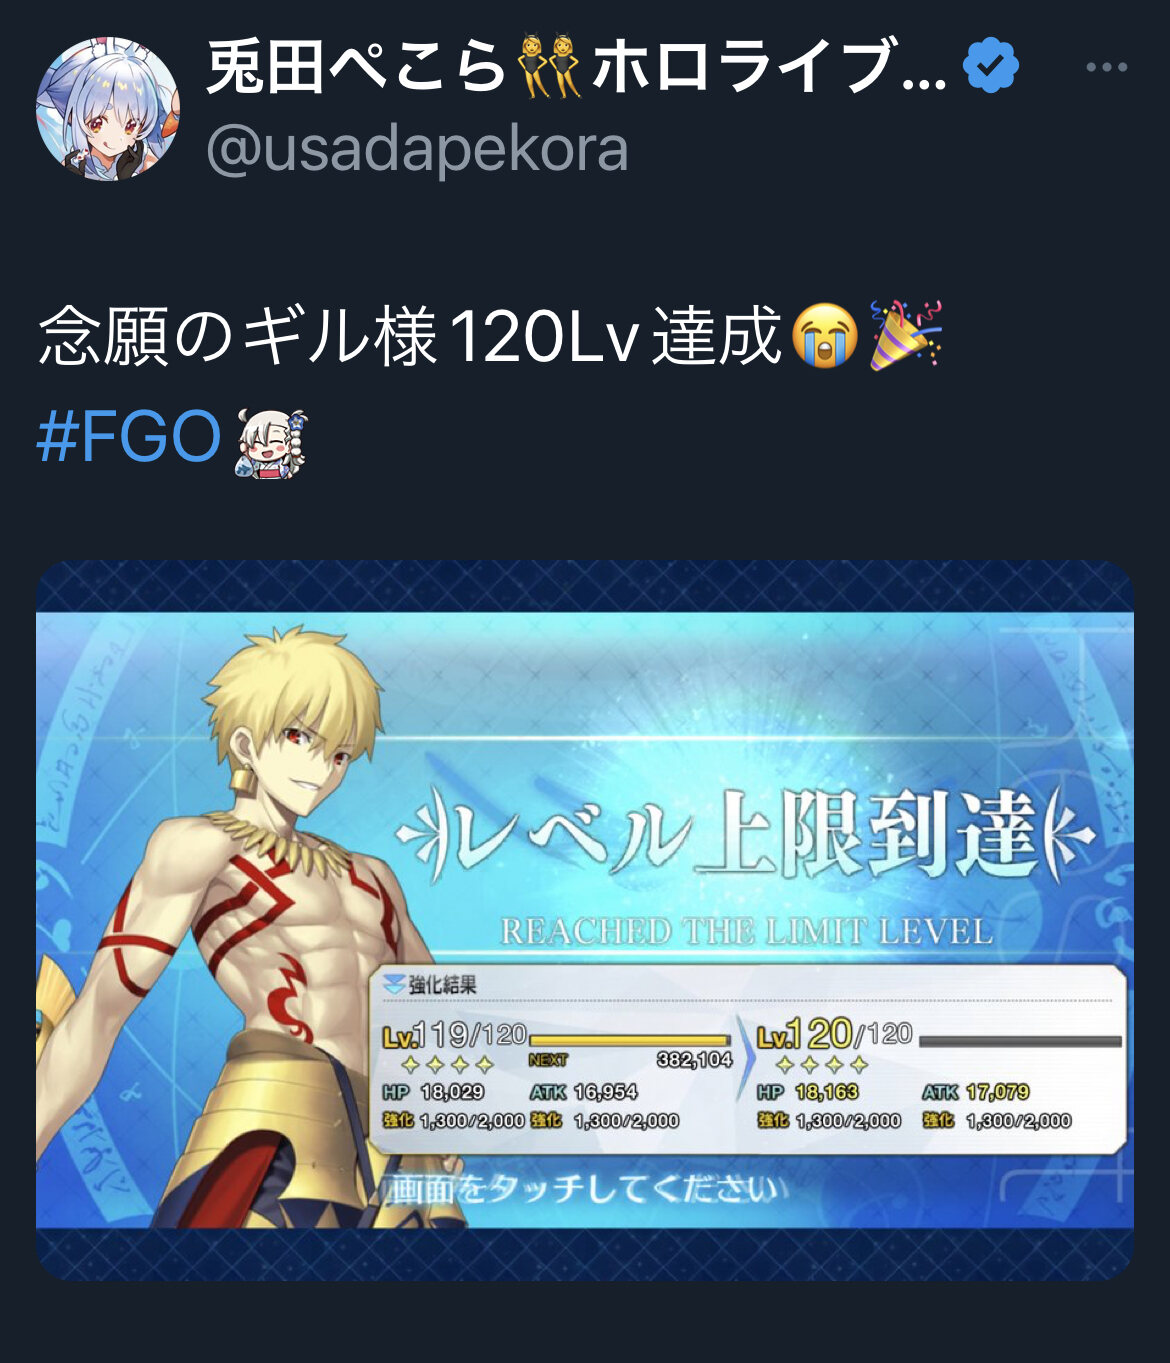
Task: Click the blue triangle icon beside 強化結果
Action: tap(394, 984)
